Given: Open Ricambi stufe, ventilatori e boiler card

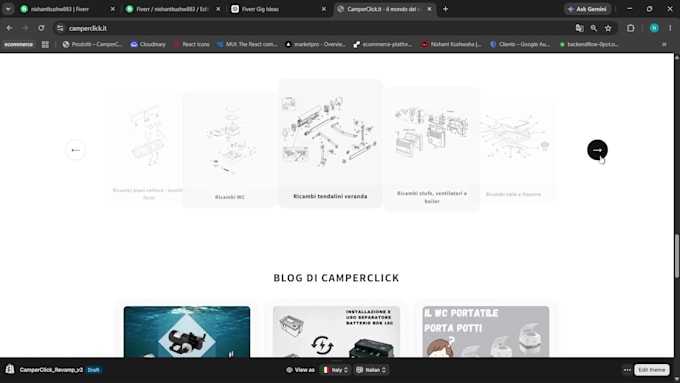Looking at the screenshot, I should pyautogui.click(x=432, y=149).
